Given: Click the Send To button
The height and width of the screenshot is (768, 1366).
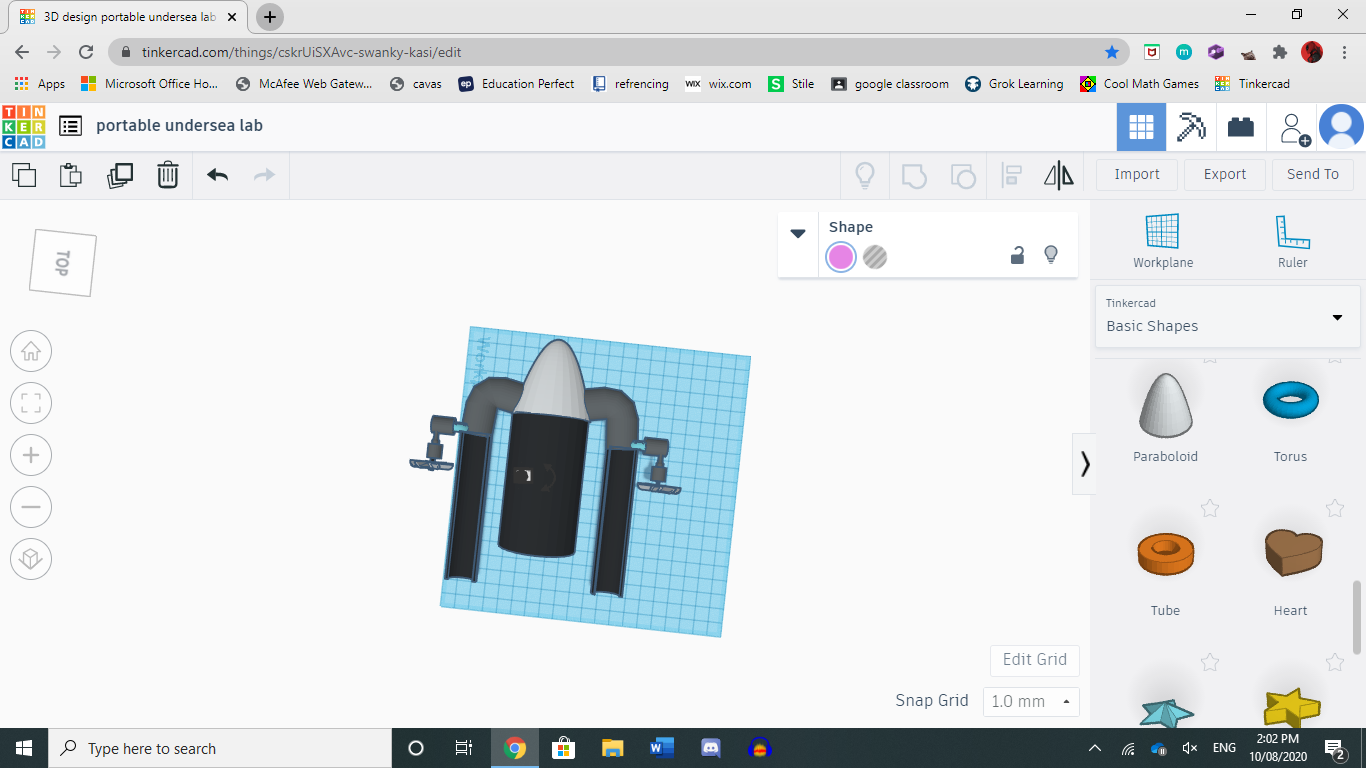Looking at the screenshot, I should [x=1313, y=174].
